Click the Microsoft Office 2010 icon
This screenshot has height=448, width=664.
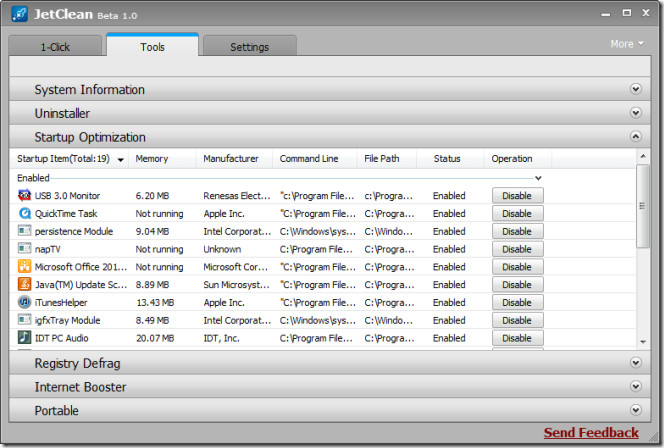(24, 266)
